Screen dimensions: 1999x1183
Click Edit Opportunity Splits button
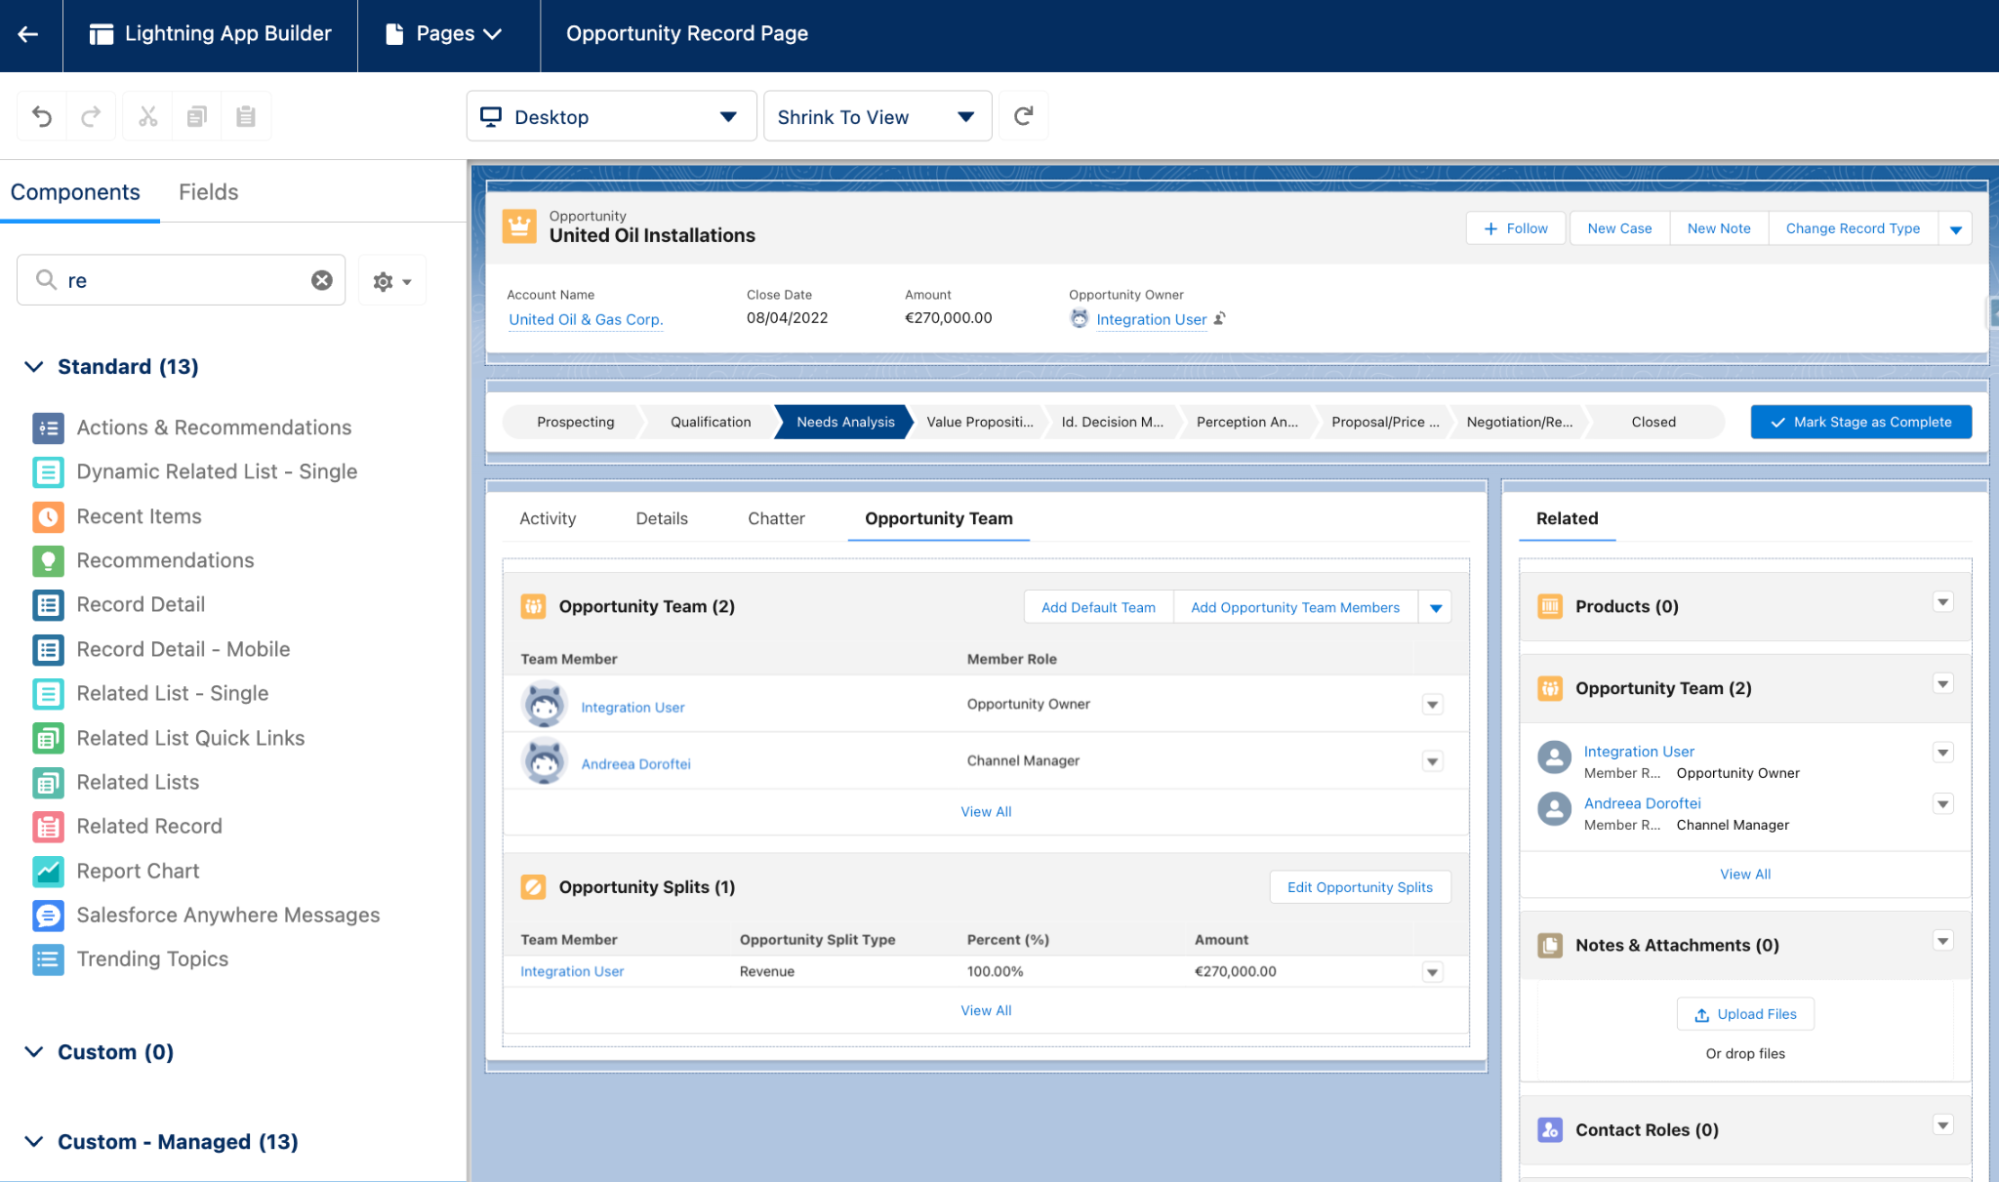(x=1360, y=888)
